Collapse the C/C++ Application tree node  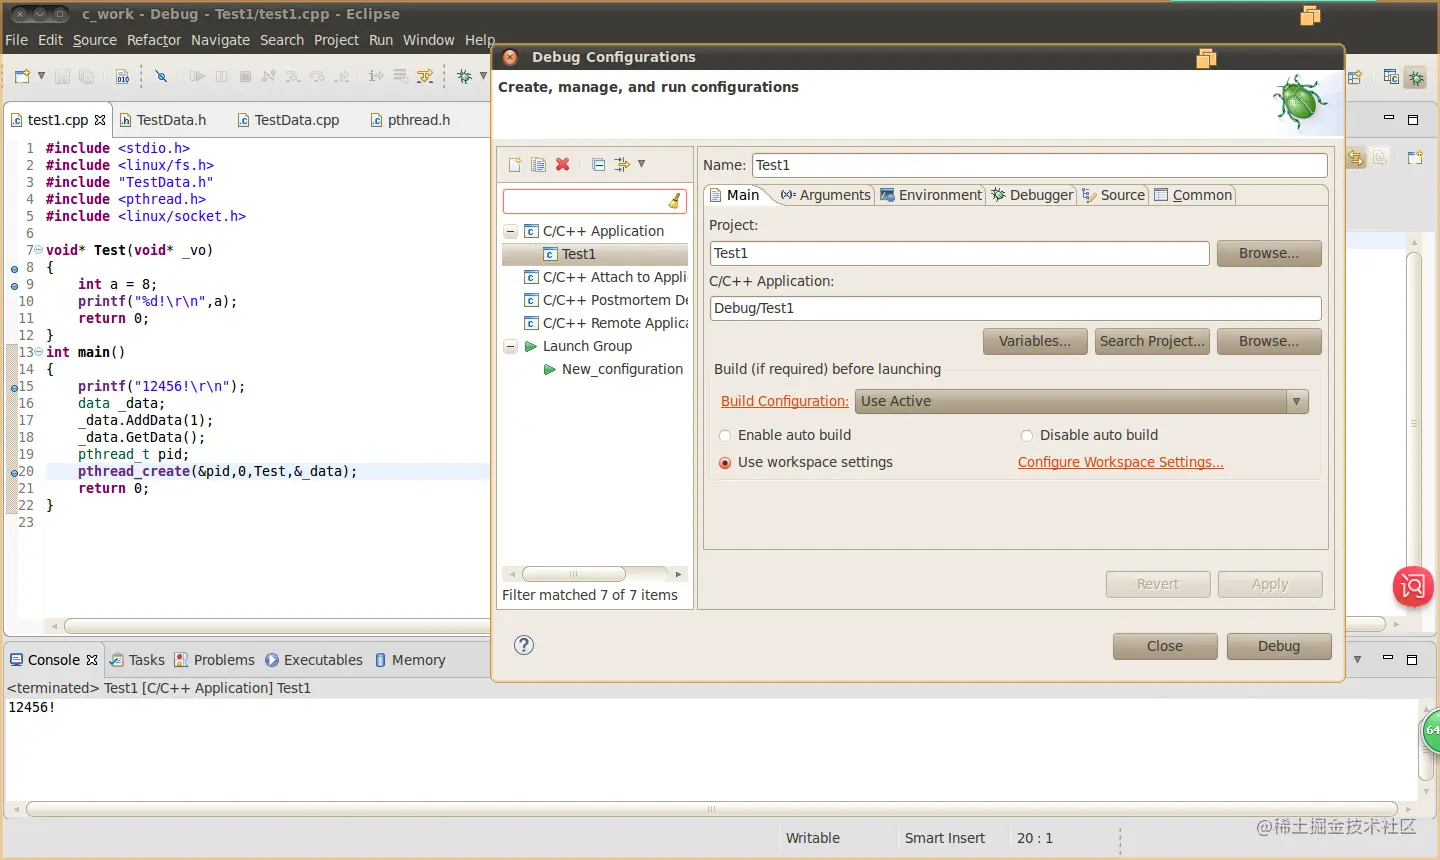tap(511, 231)
